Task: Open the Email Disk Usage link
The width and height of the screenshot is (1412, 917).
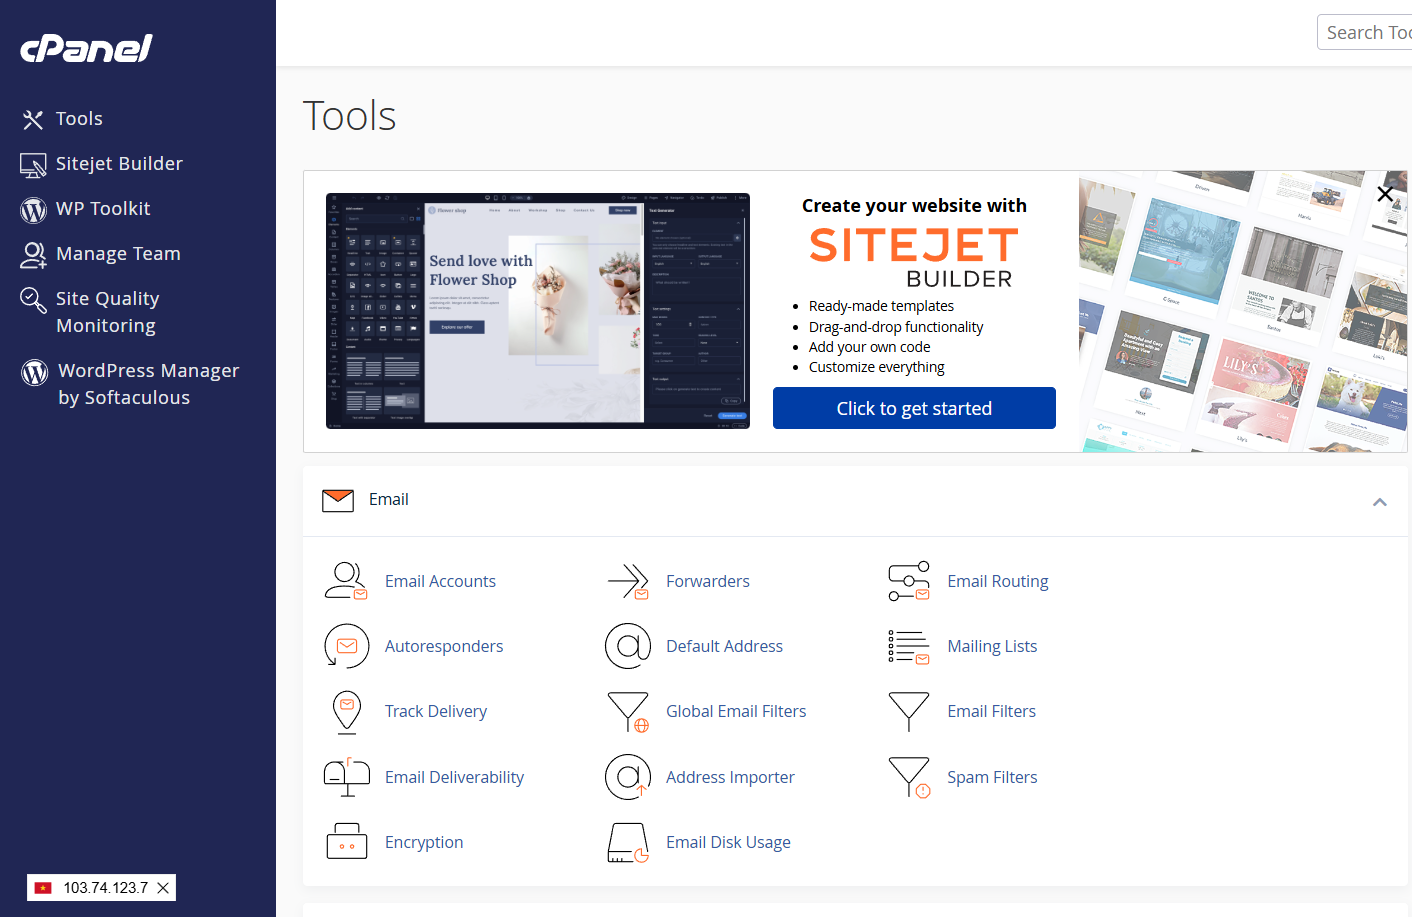Action: [x=728, y=842]
